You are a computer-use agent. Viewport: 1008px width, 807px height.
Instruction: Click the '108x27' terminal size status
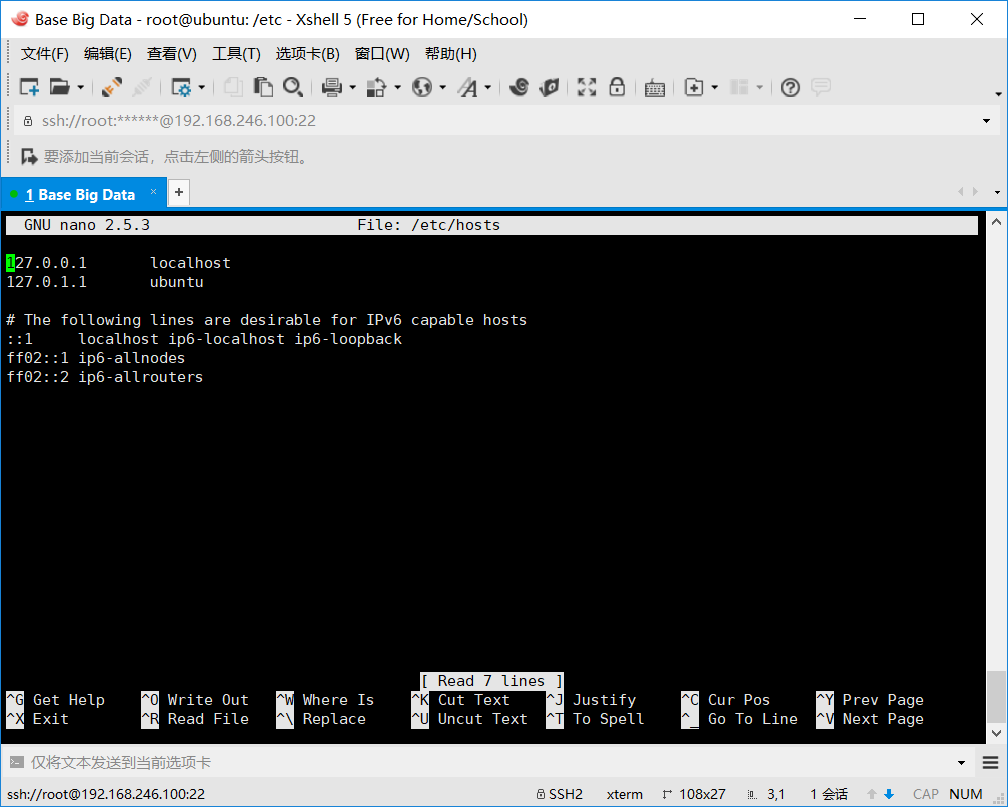tap(694, 794)
